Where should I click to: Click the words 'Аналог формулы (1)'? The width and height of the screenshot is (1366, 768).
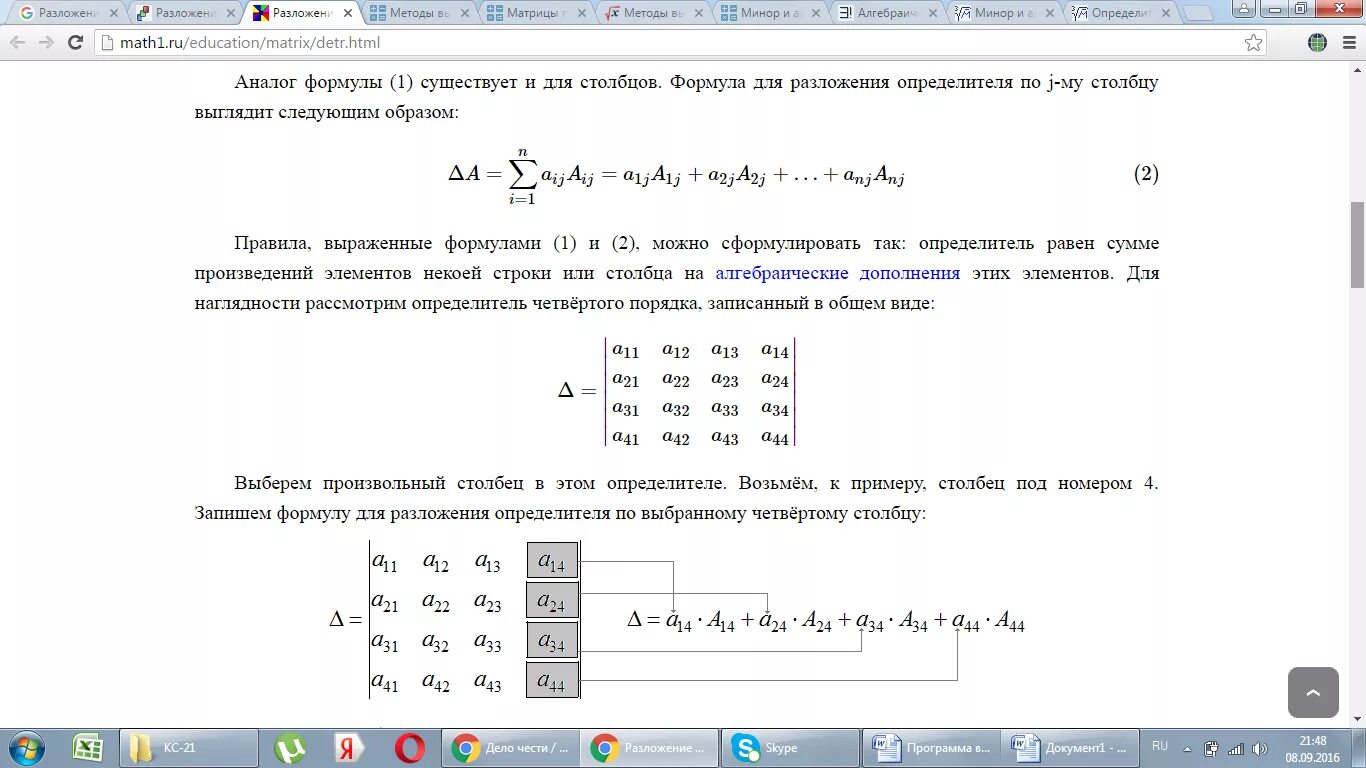click(x=324, y=82)
